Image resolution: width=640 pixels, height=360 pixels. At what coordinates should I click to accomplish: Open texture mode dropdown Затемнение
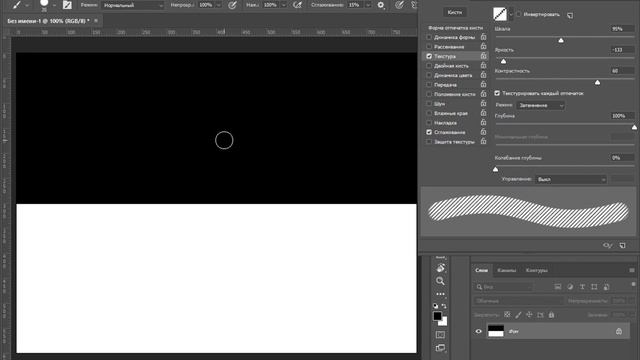click(x=540, y=105)
